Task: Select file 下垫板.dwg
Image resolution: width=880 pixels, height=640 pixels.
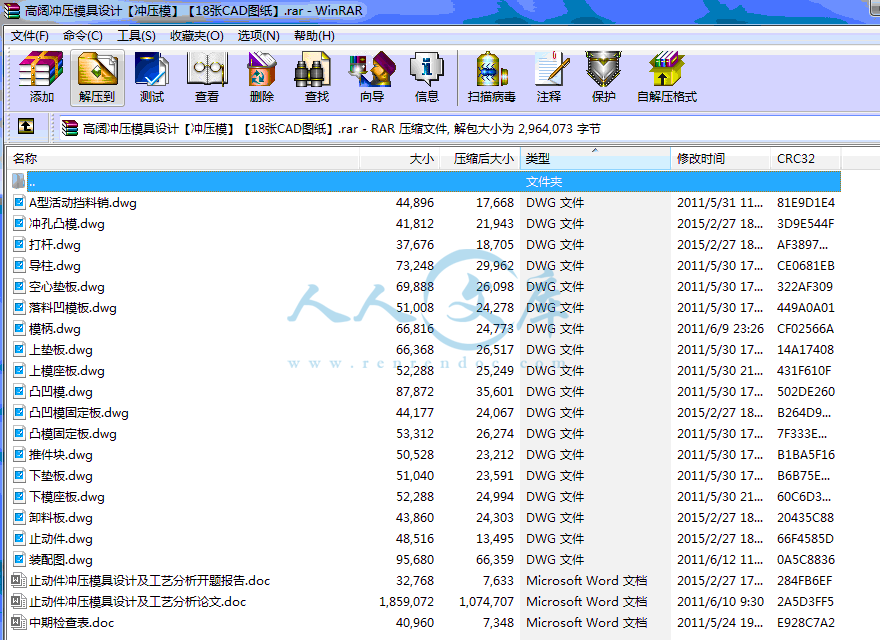Action: (x=61, y=476)
